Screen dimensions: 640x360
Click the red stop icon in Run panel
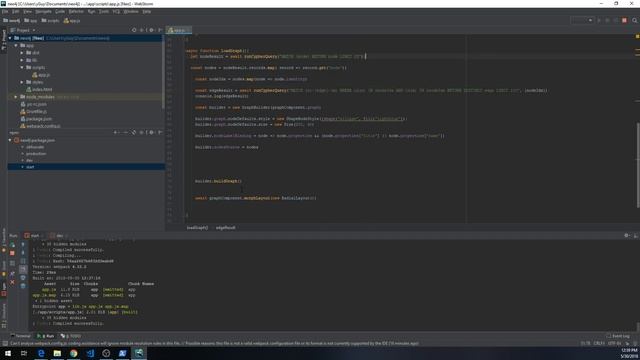(12, 253)
